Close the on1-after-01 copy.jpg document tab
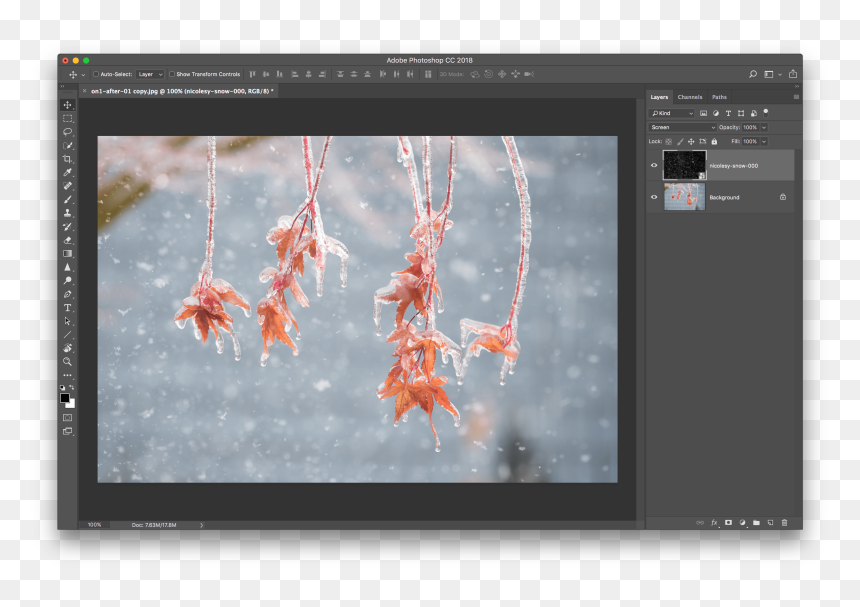 84,91
